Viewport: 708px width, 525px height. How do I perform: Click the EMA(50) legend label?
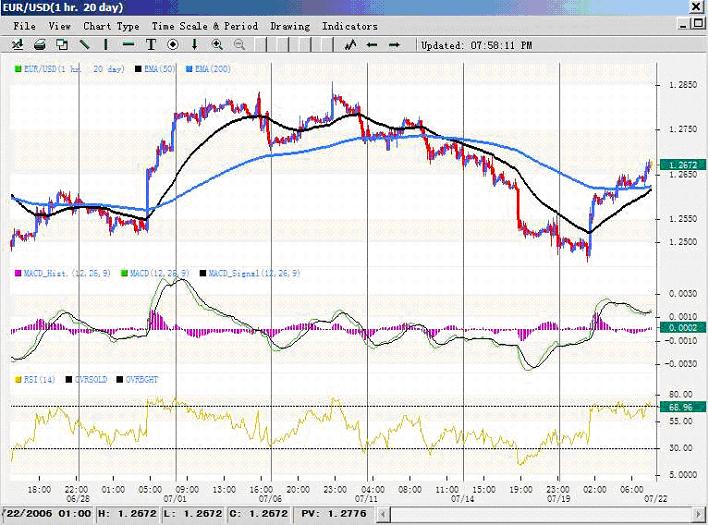pyautogui.click(x=160, y=69)
